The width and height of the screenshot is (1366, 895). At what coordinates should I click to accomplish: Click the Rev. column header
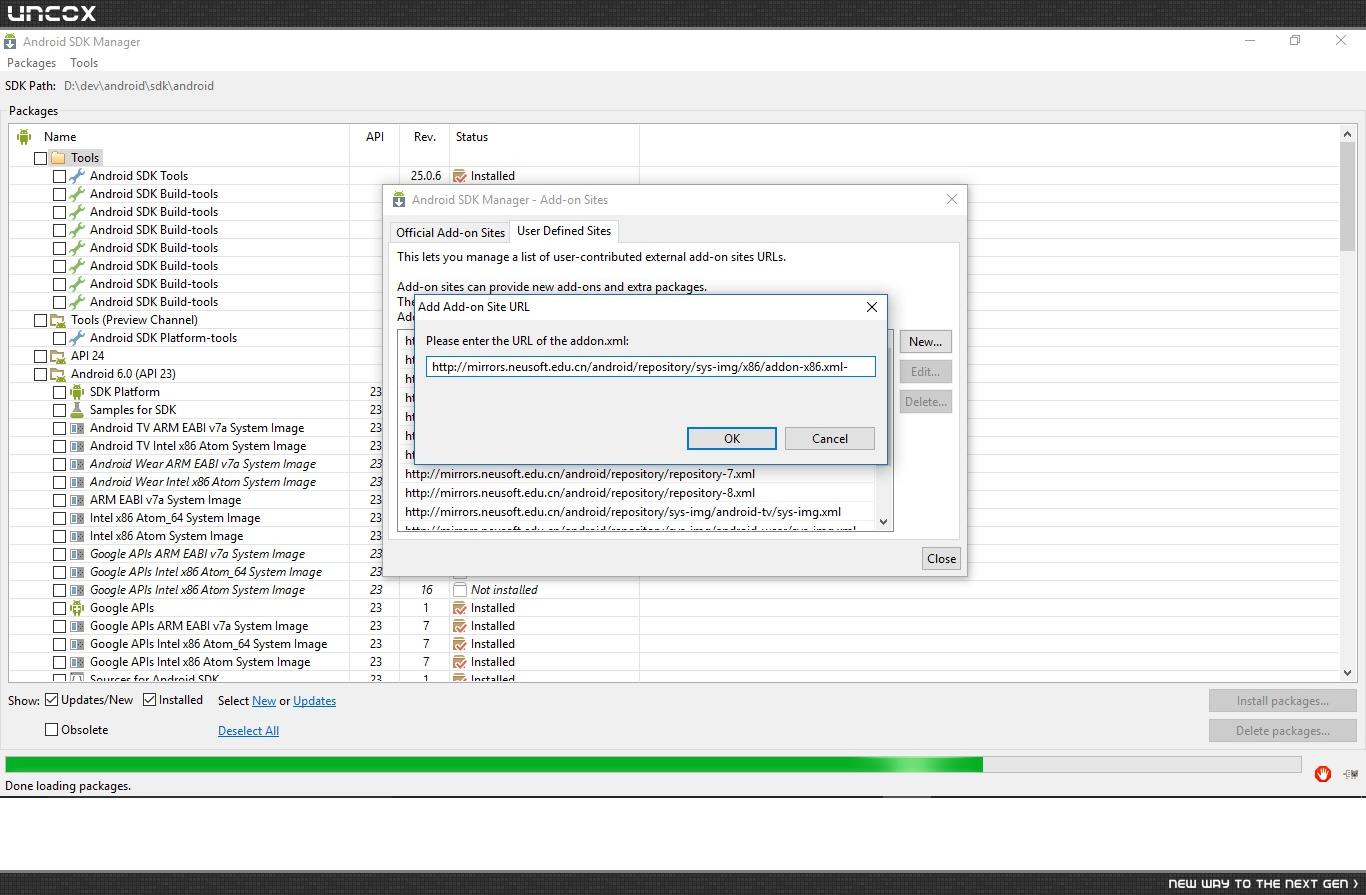click(425, 137)
